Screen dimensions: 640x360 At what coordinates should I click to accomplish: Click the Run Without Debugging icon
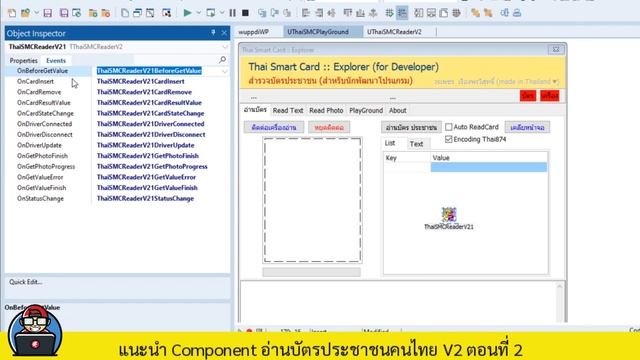211,13
